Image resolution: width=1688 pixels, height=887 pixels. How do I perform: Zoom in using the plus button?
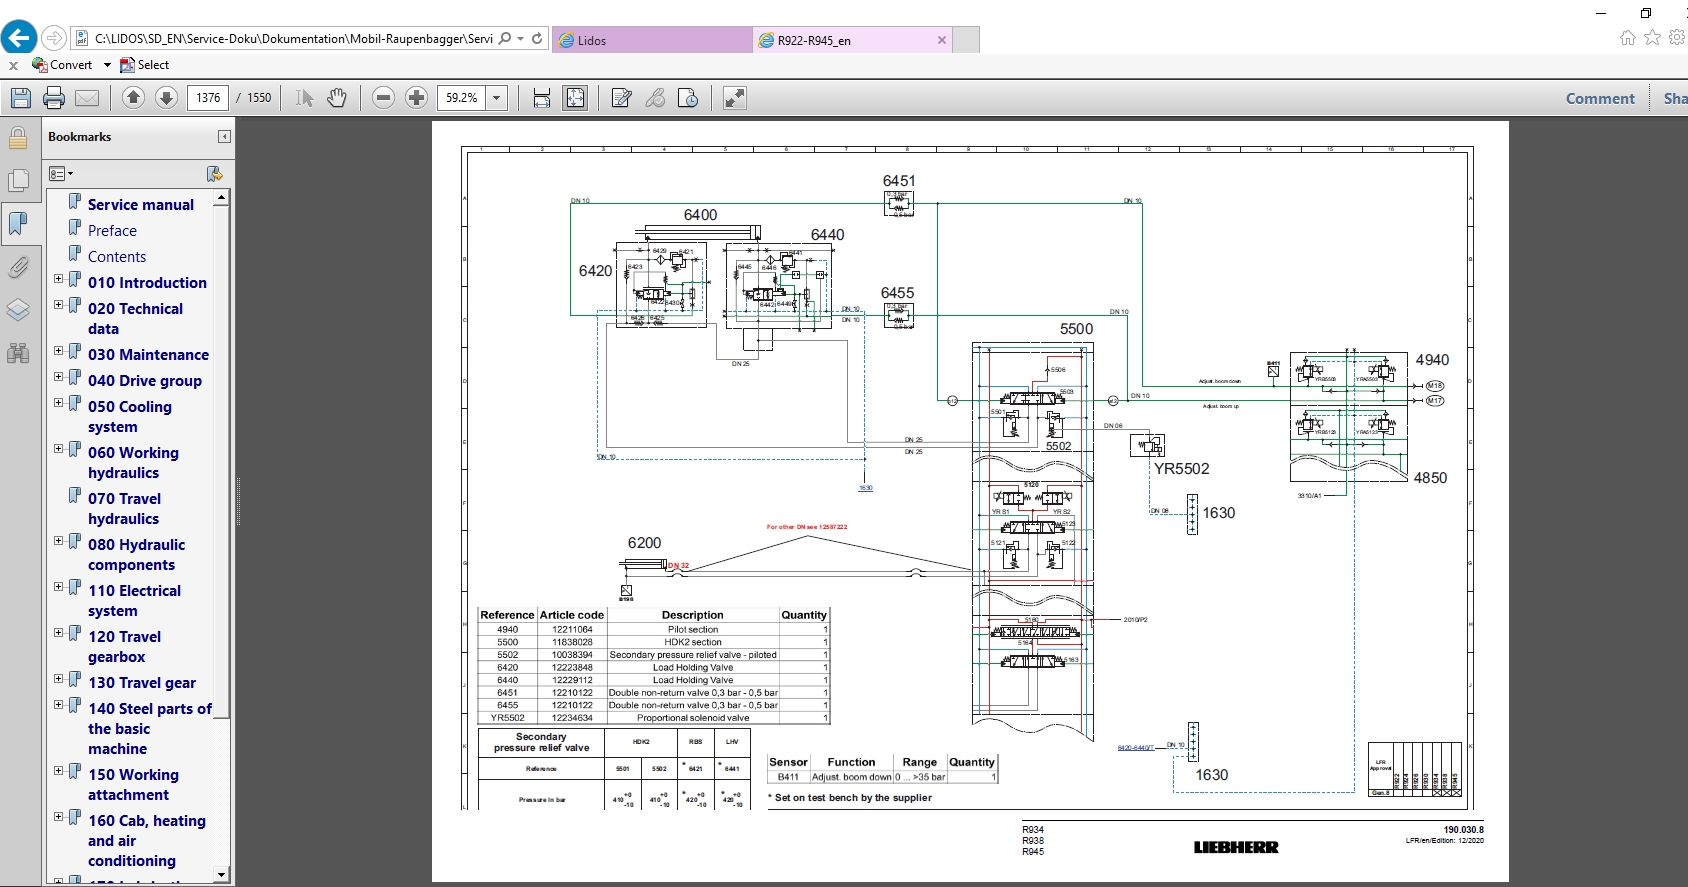point(416,97)
